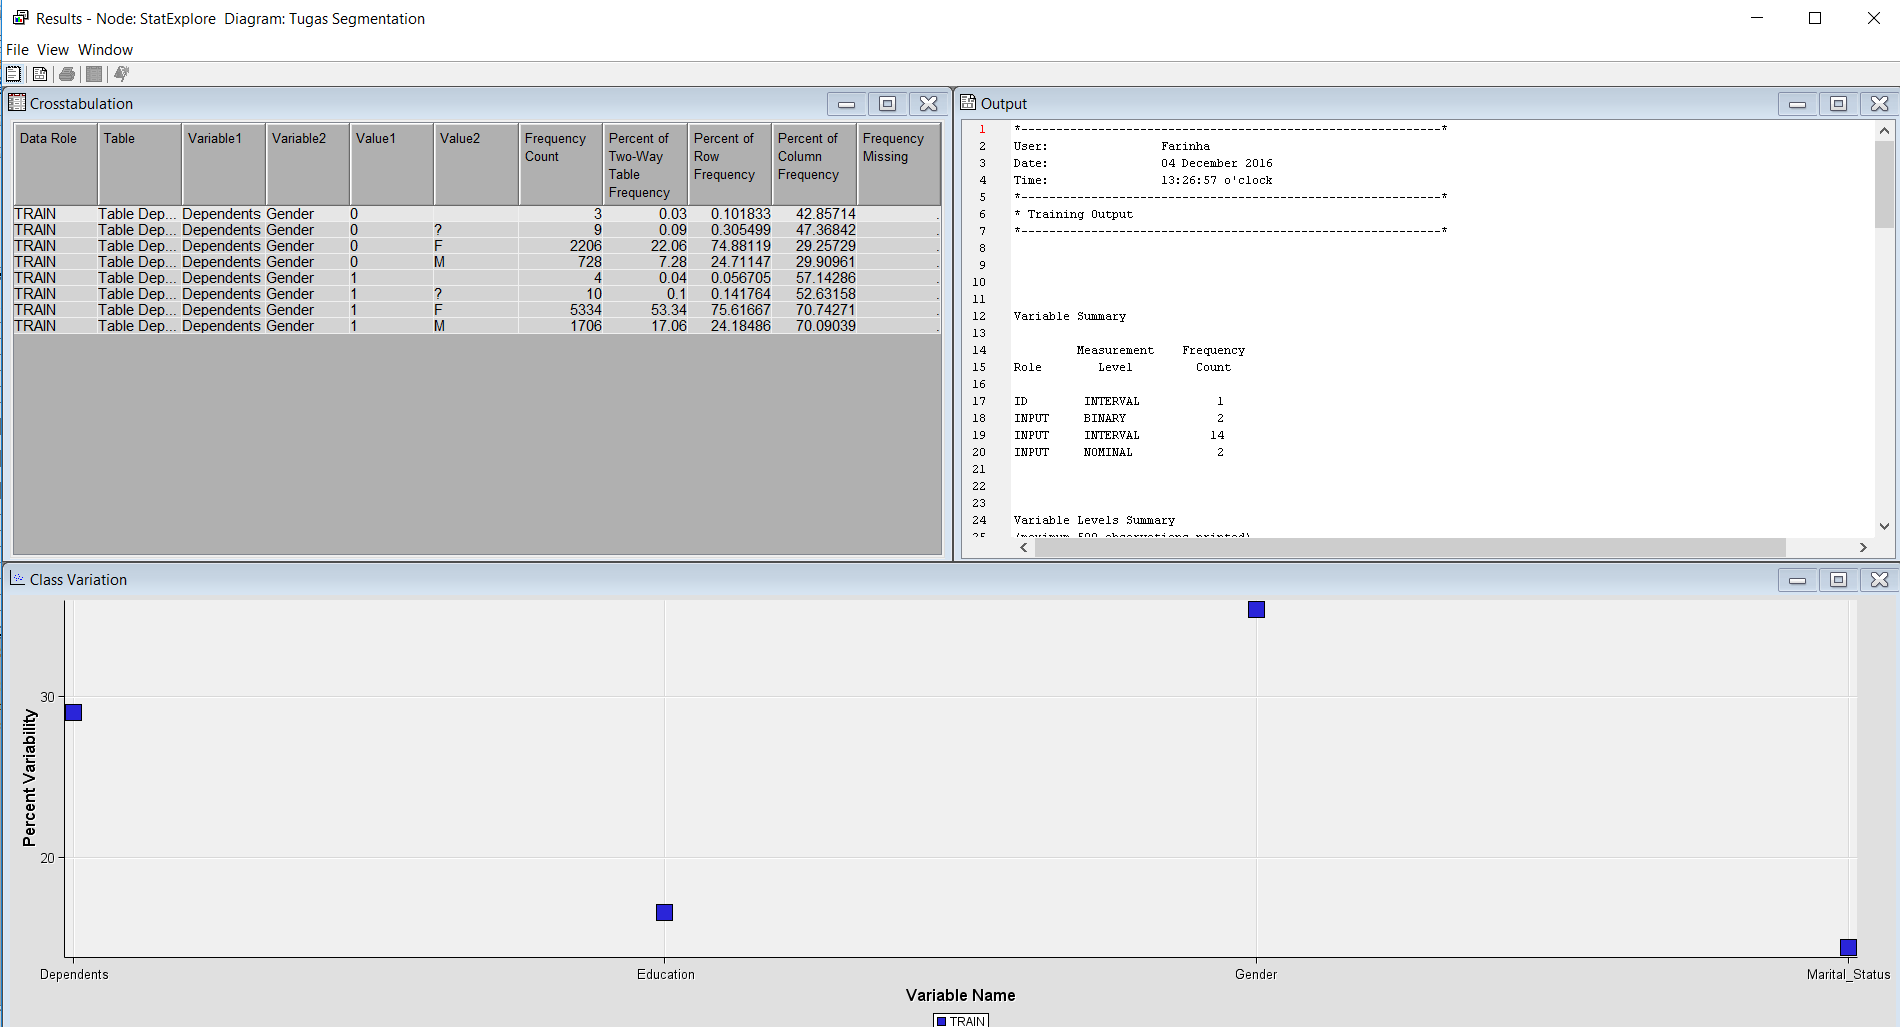
Task: Open the File menu
Action: click(x=17, y=50)
